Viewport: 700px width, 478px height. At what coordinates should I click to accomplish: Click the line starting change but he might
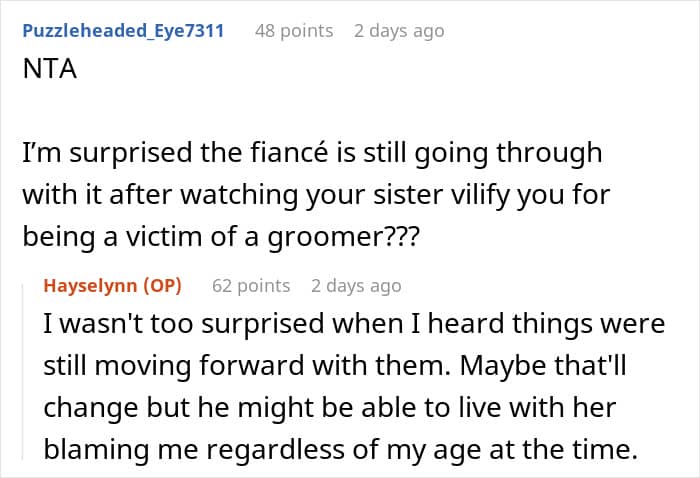click(x=330, y=407)
